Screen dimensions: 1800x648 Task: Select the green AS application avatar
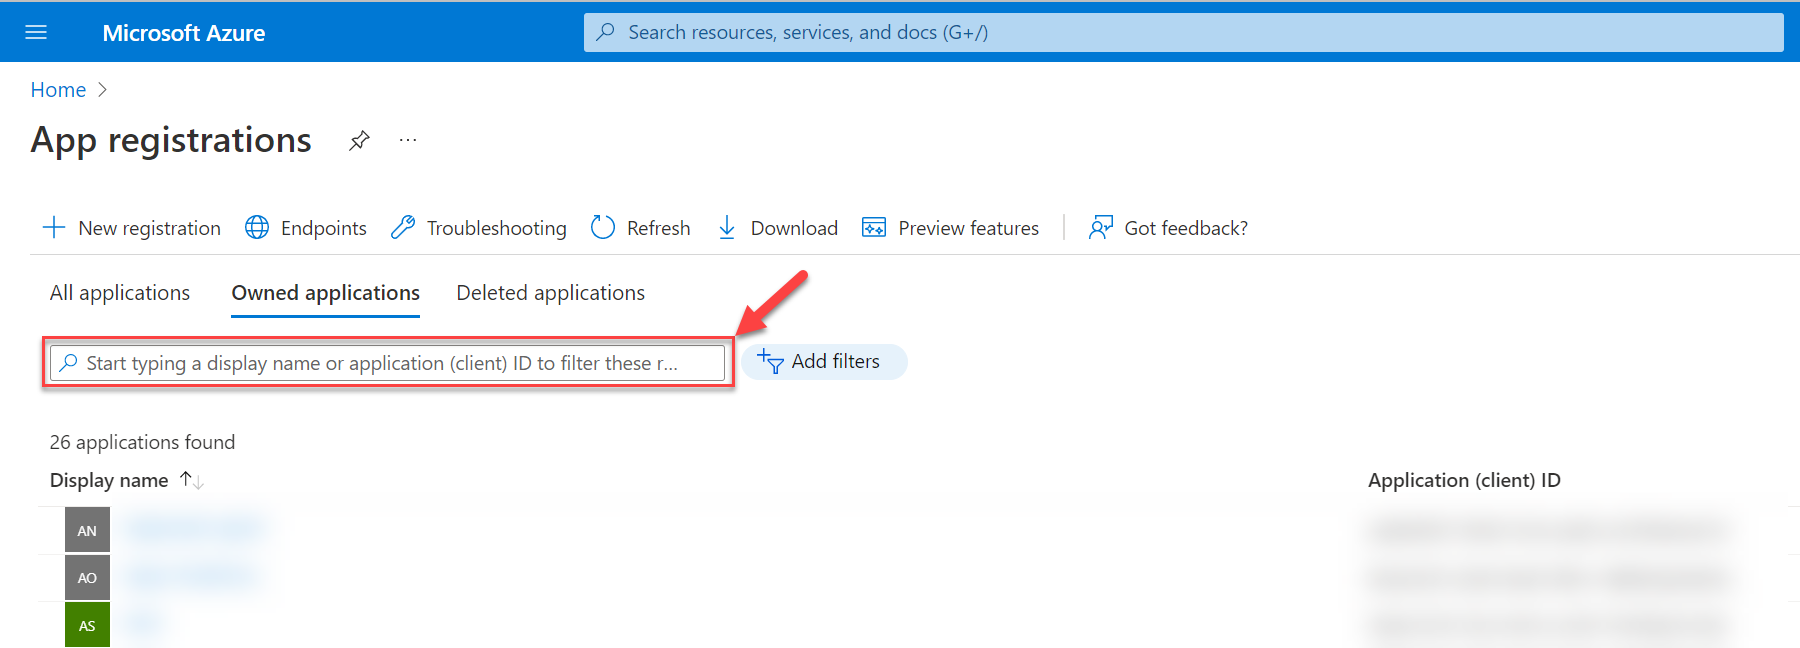point(87,625)
